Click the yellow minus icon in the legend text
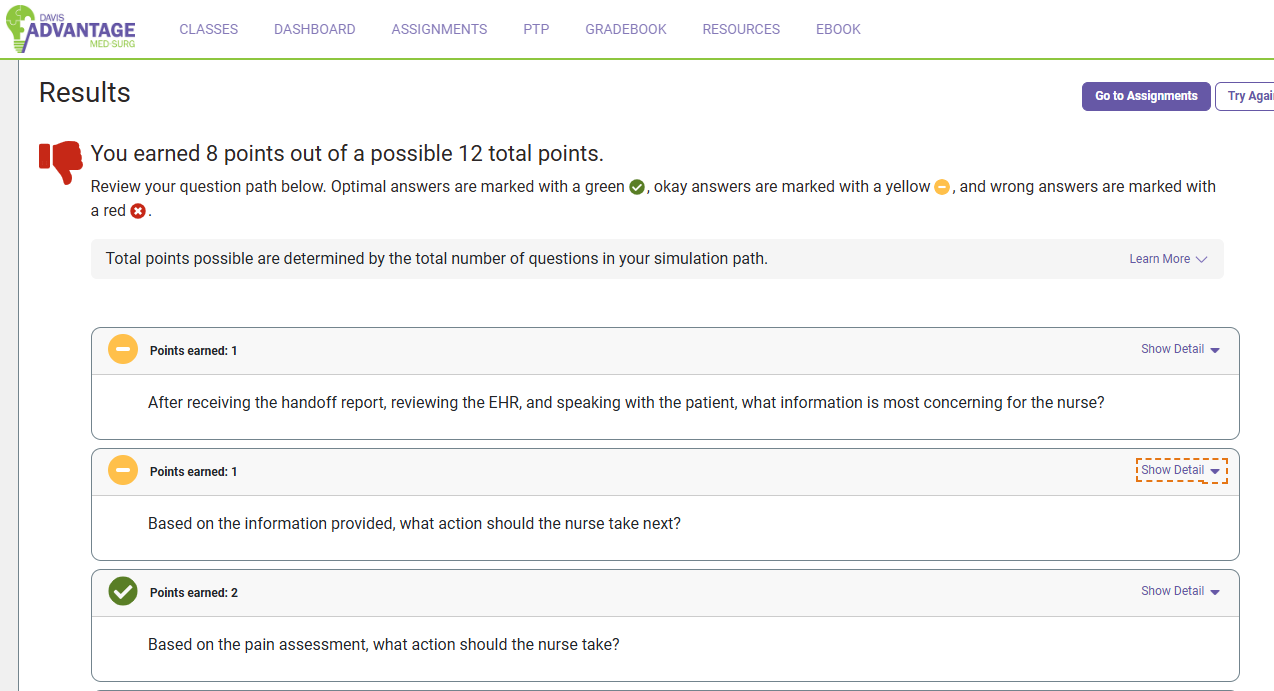The width and height of the screenshot is (1274, 691). tap(942, 187)
